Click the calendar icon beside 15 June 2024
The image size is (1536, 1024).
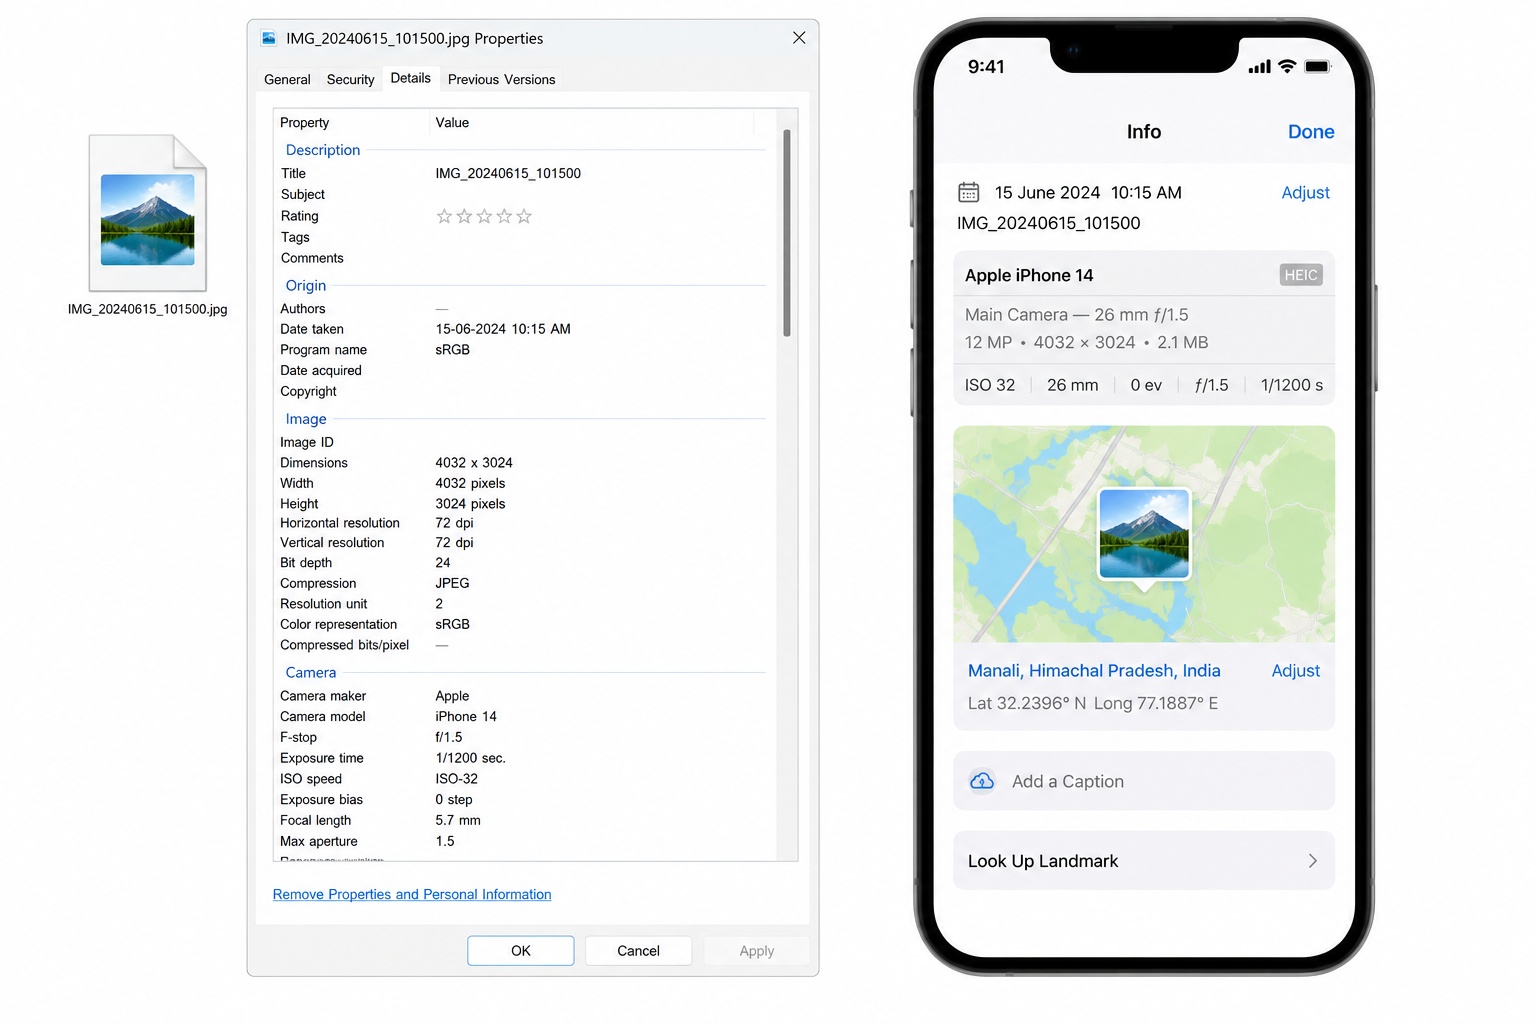pyautogui.click(x=969, y=192)
